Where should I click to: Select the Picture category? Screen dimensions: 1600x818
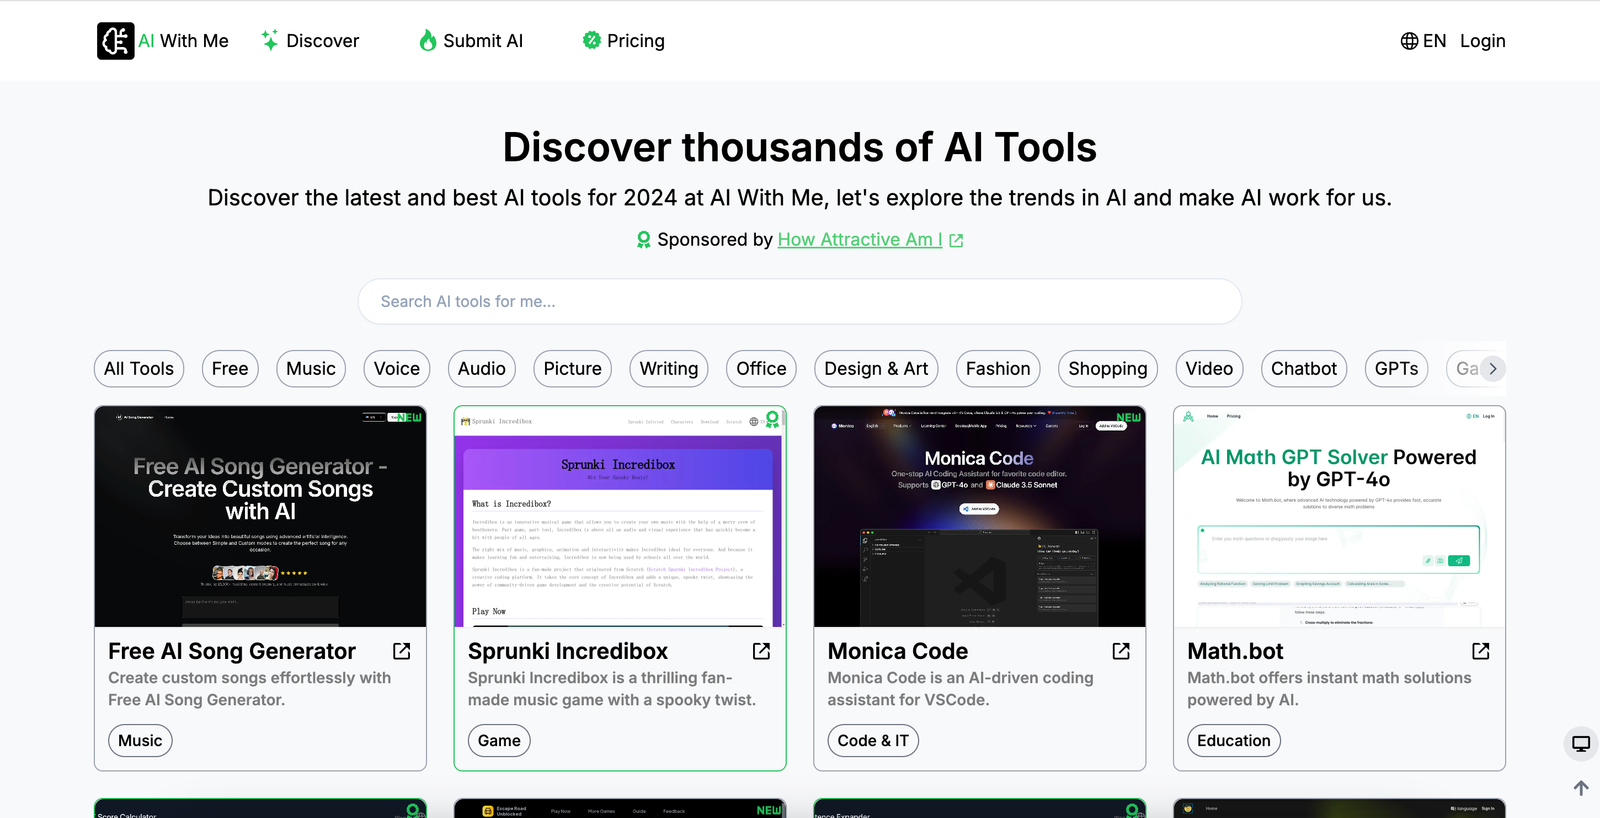(x=573, y=369)
